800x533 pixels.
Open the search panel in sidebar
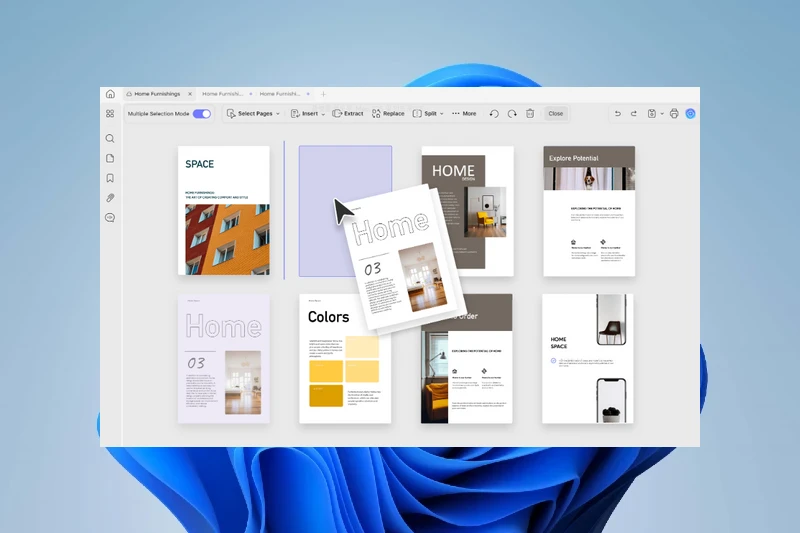110,138
